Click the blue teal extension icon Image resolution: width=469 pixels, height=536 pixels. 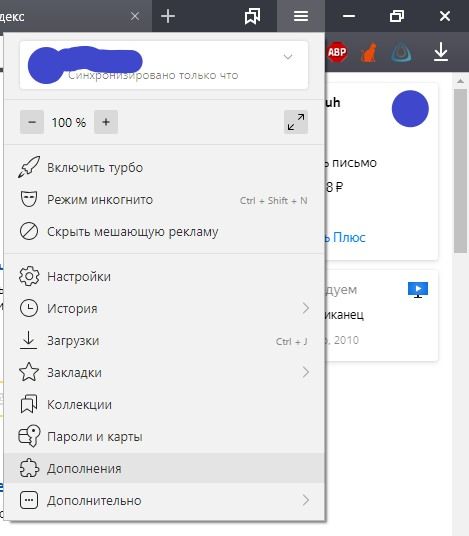401,53
